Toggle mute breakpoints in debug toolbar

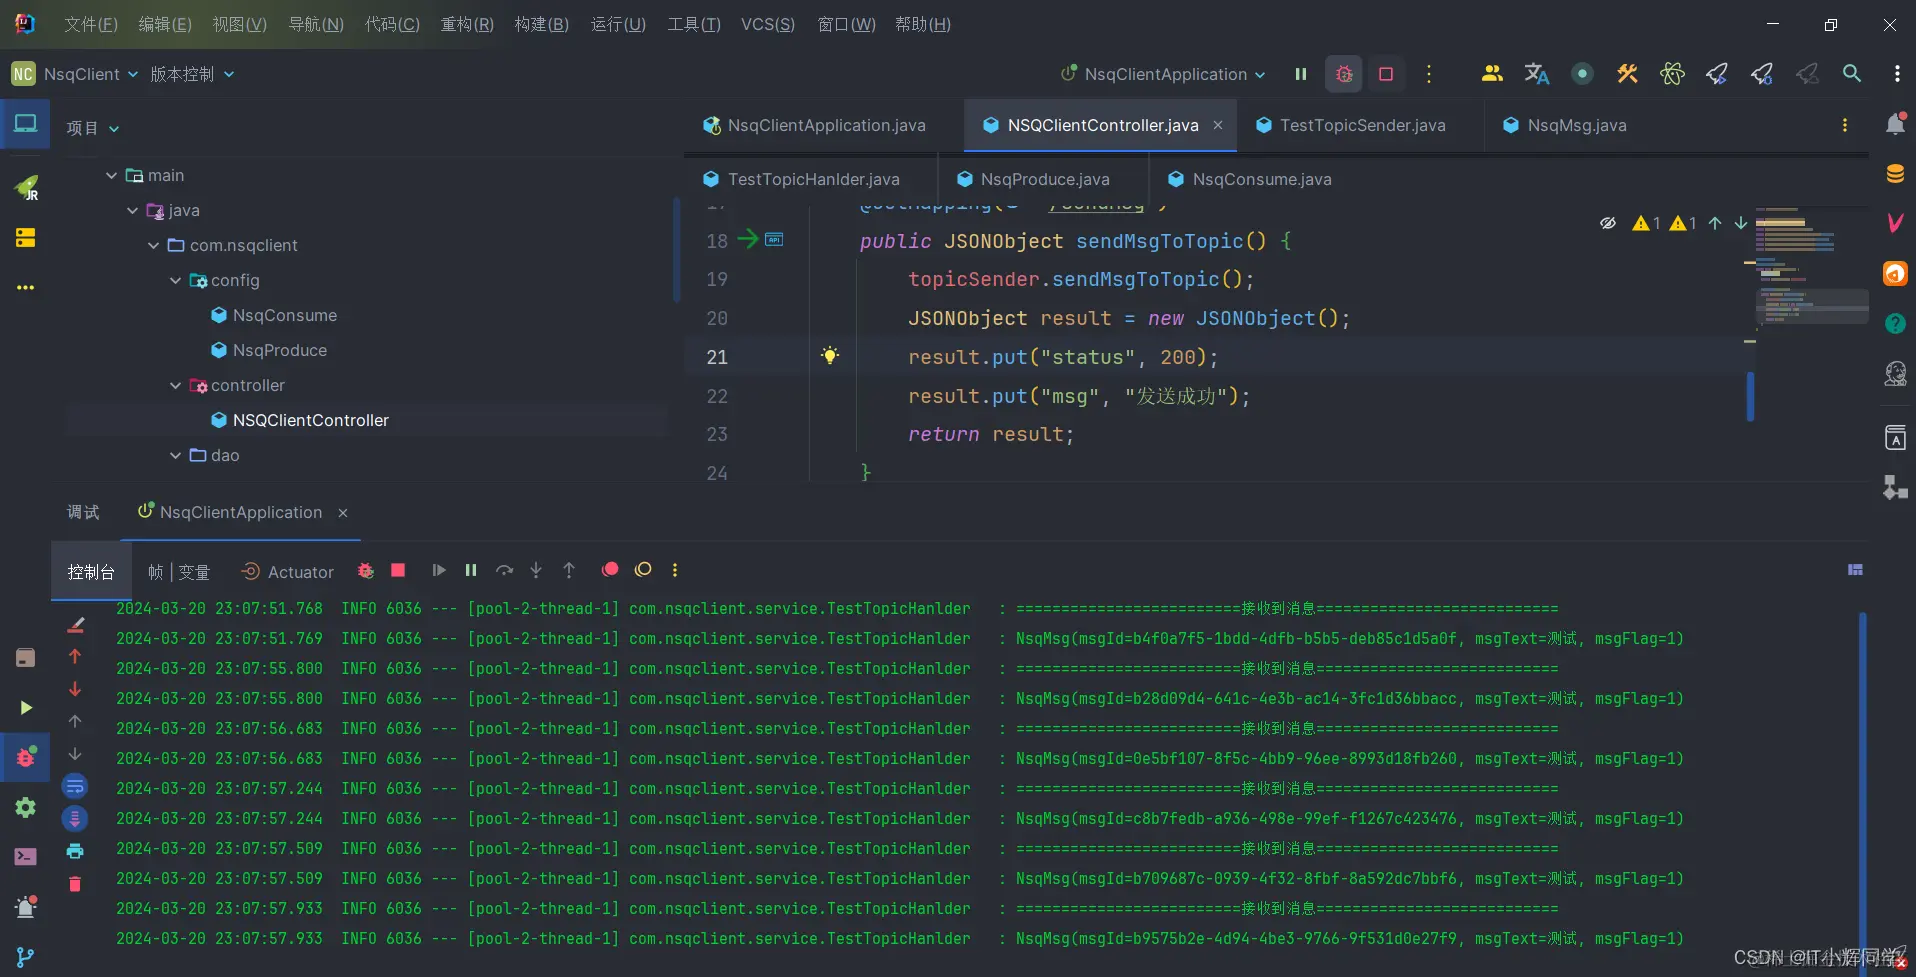point(643,569)
